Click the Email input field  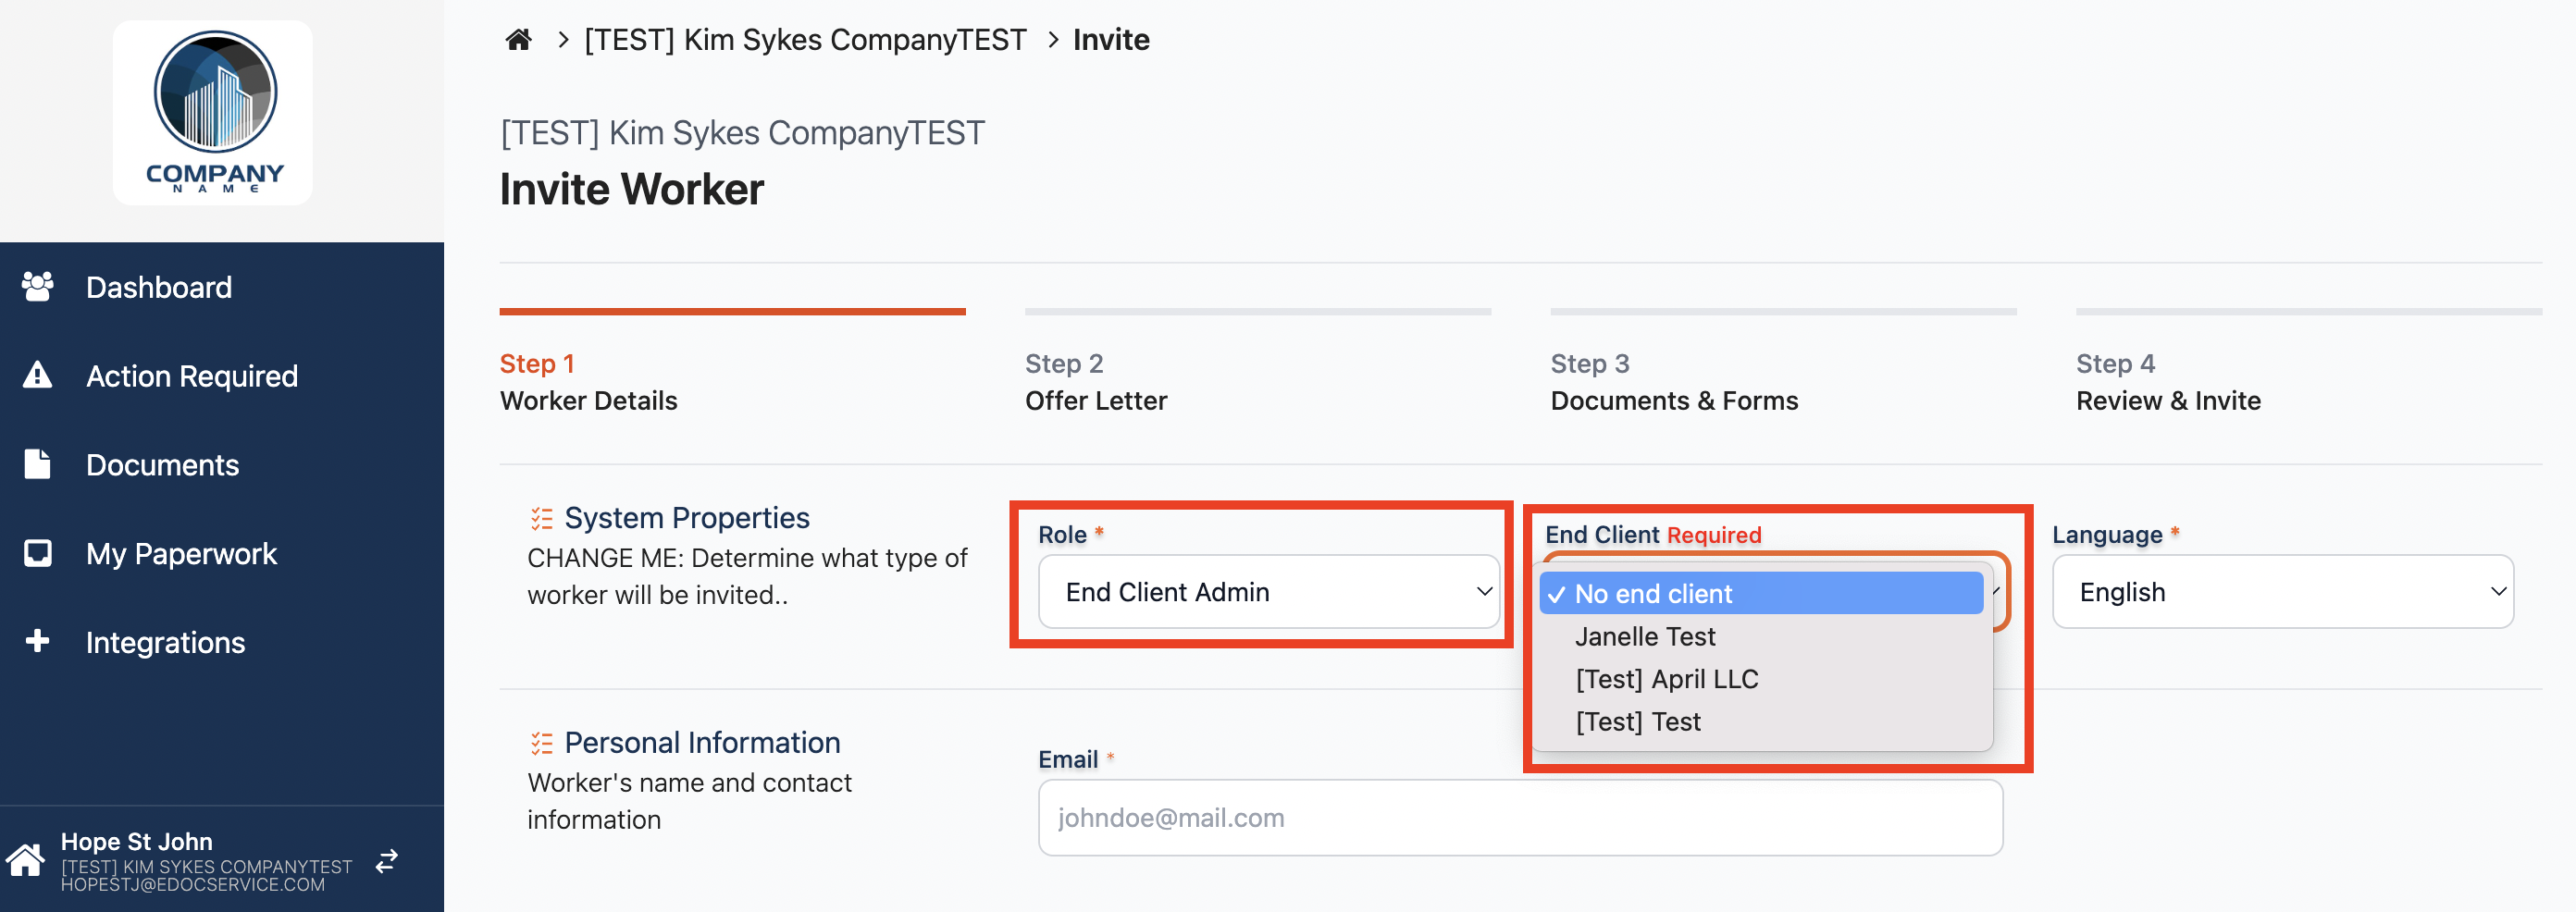point(1520,818)
